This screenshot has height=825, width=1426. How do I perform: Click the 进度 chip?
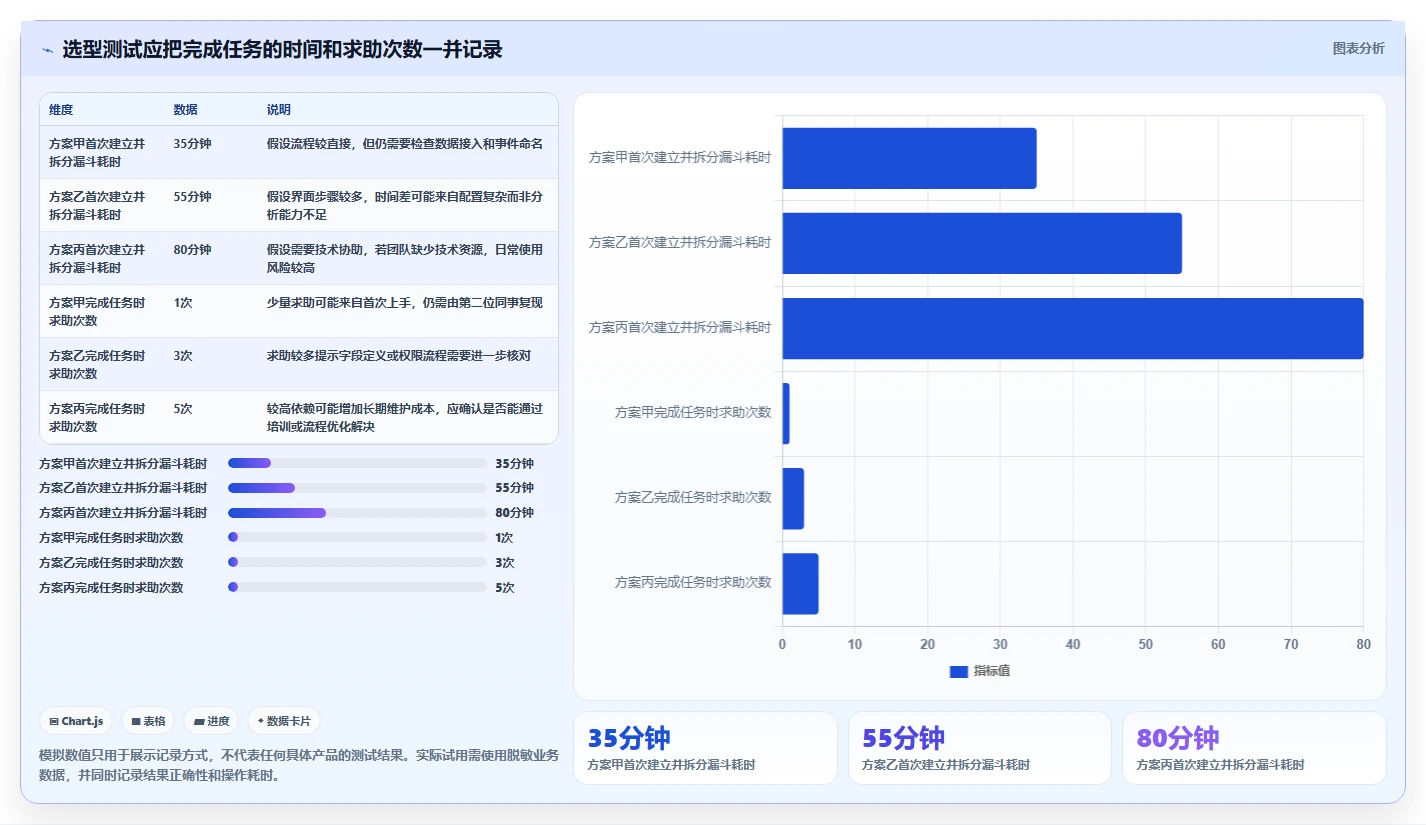[x=211, y=721]
